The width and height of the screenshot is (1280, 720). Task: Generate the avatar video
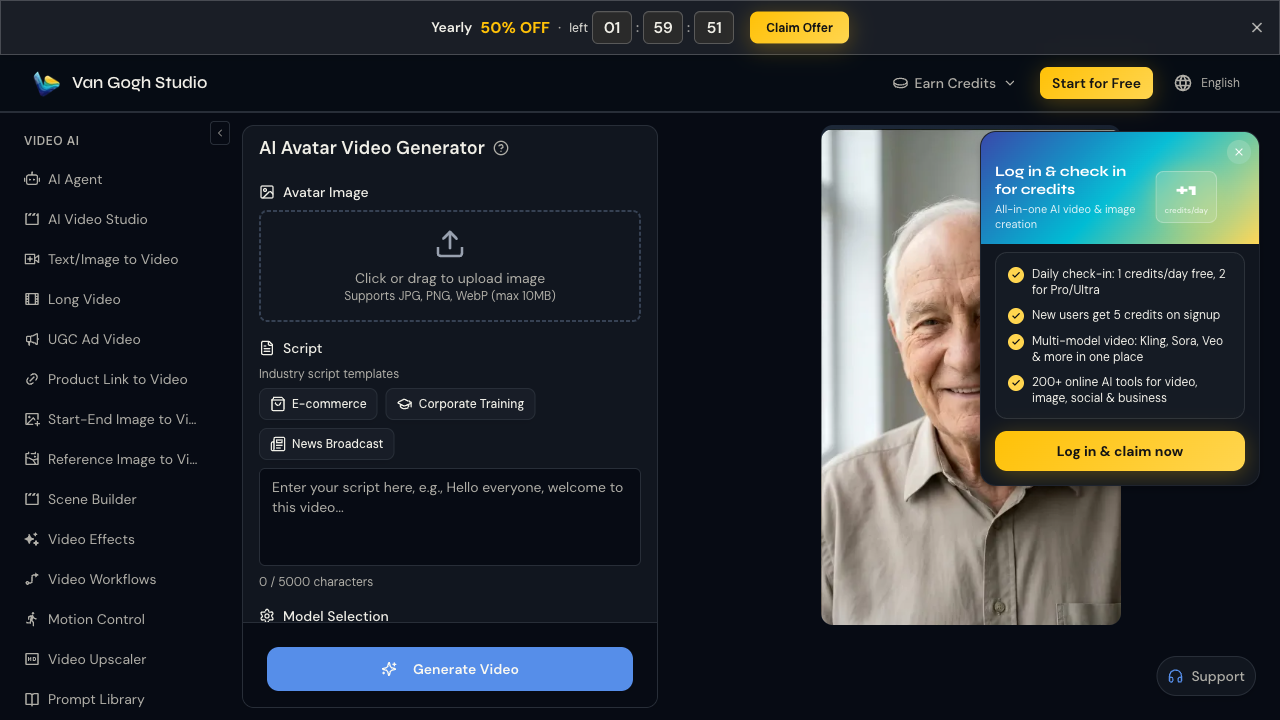coord(450,669)
